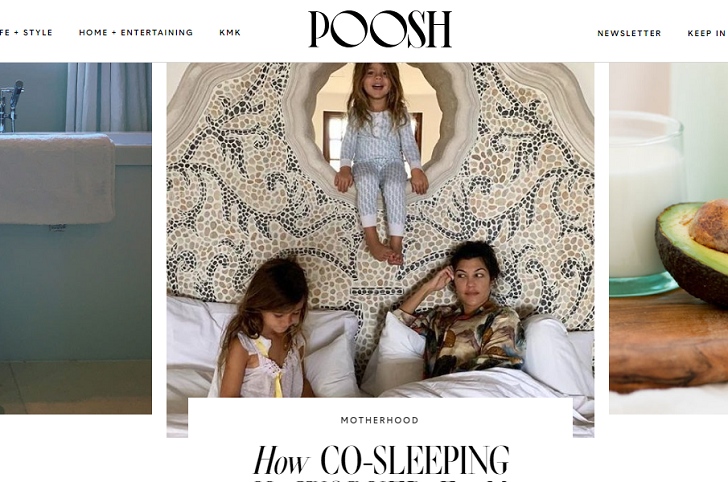
Task: Click the white towel on bathtub
Action: point(57,179)
